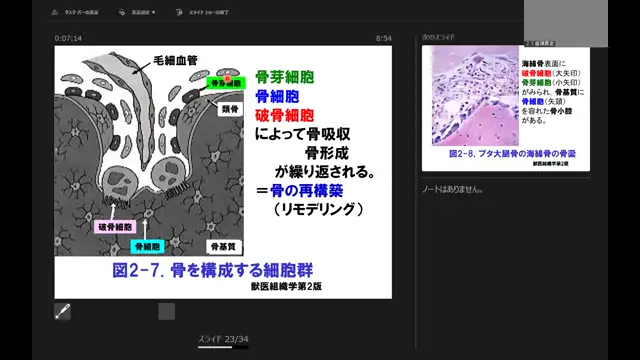Viewport: 640px width, 360px height.
Task: Click the taskbar display icon in top bar
Action: pyautogui.click(x=55, y=12)
